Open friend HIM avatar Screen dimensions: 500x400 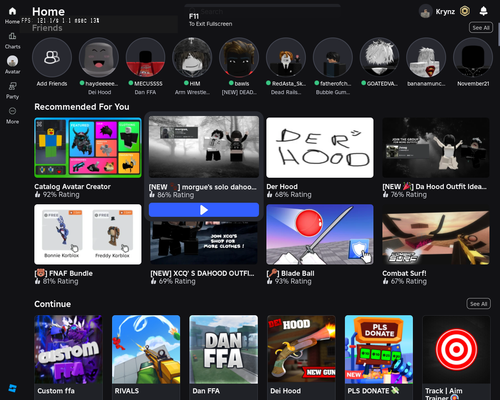[x=192, y=57]
